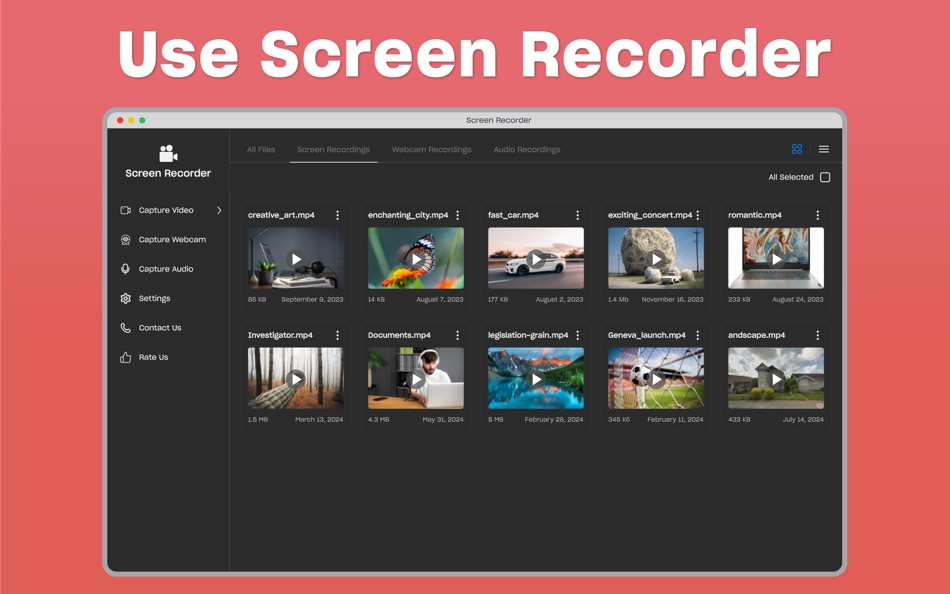This screenshot has width=950, height=594.
Task: Play the Documents.mp4 video
Action: point(416,379)
